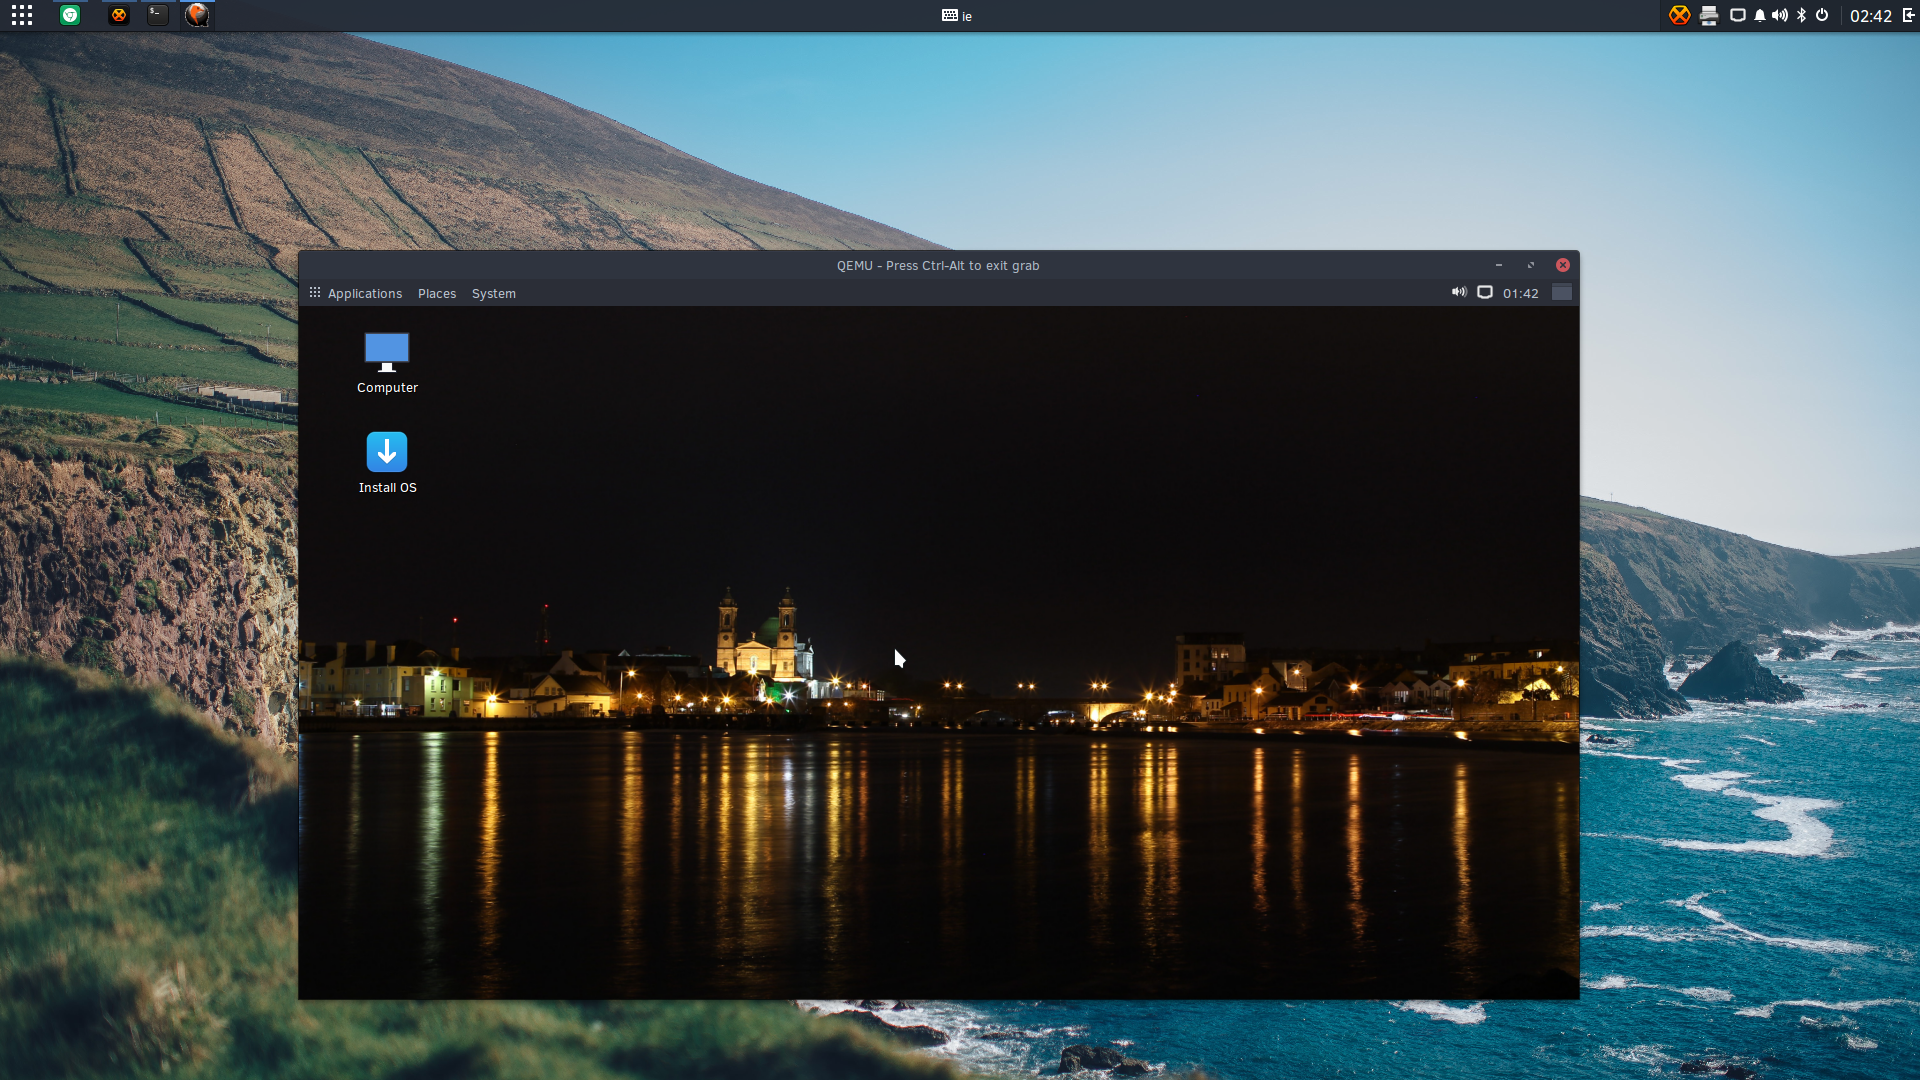Select the QEMU bird icon in taskbar
1920x1080 pixels.
(198, 15)
